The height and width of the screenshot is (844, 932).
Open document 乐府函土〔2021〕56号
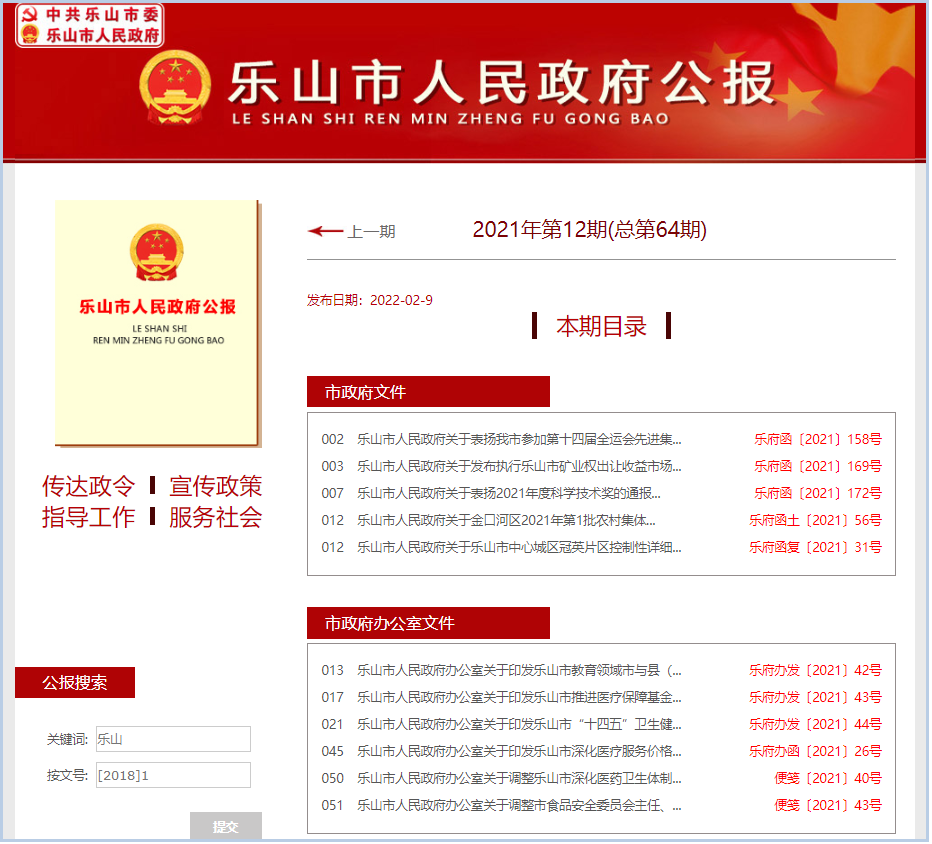(815, 520)
